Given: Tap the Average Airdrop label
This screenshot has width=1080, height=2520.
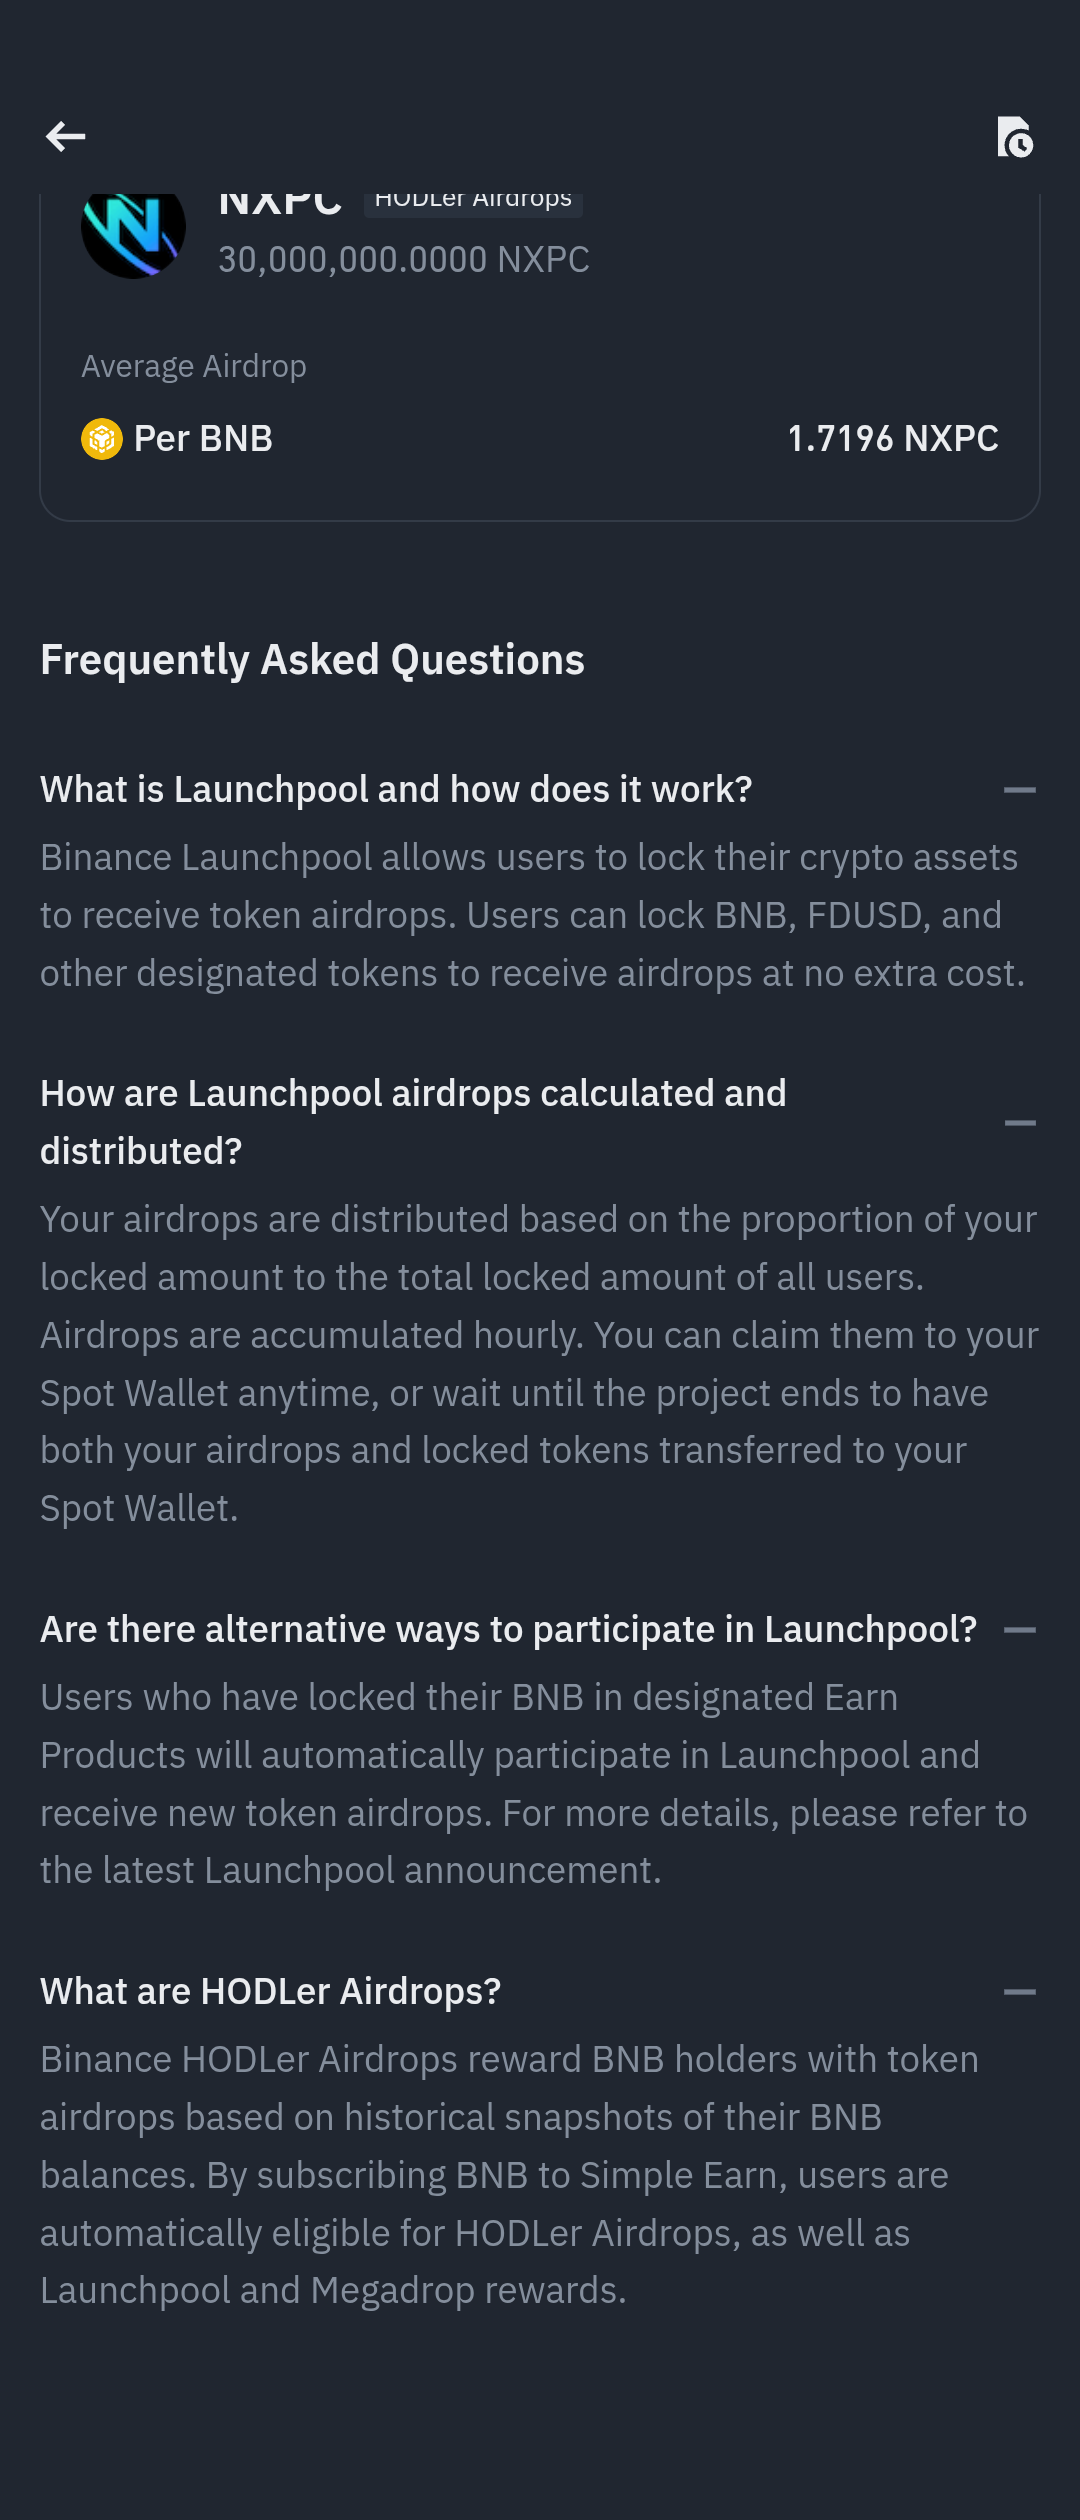Looking at the screenshot, I should [194, 367].
